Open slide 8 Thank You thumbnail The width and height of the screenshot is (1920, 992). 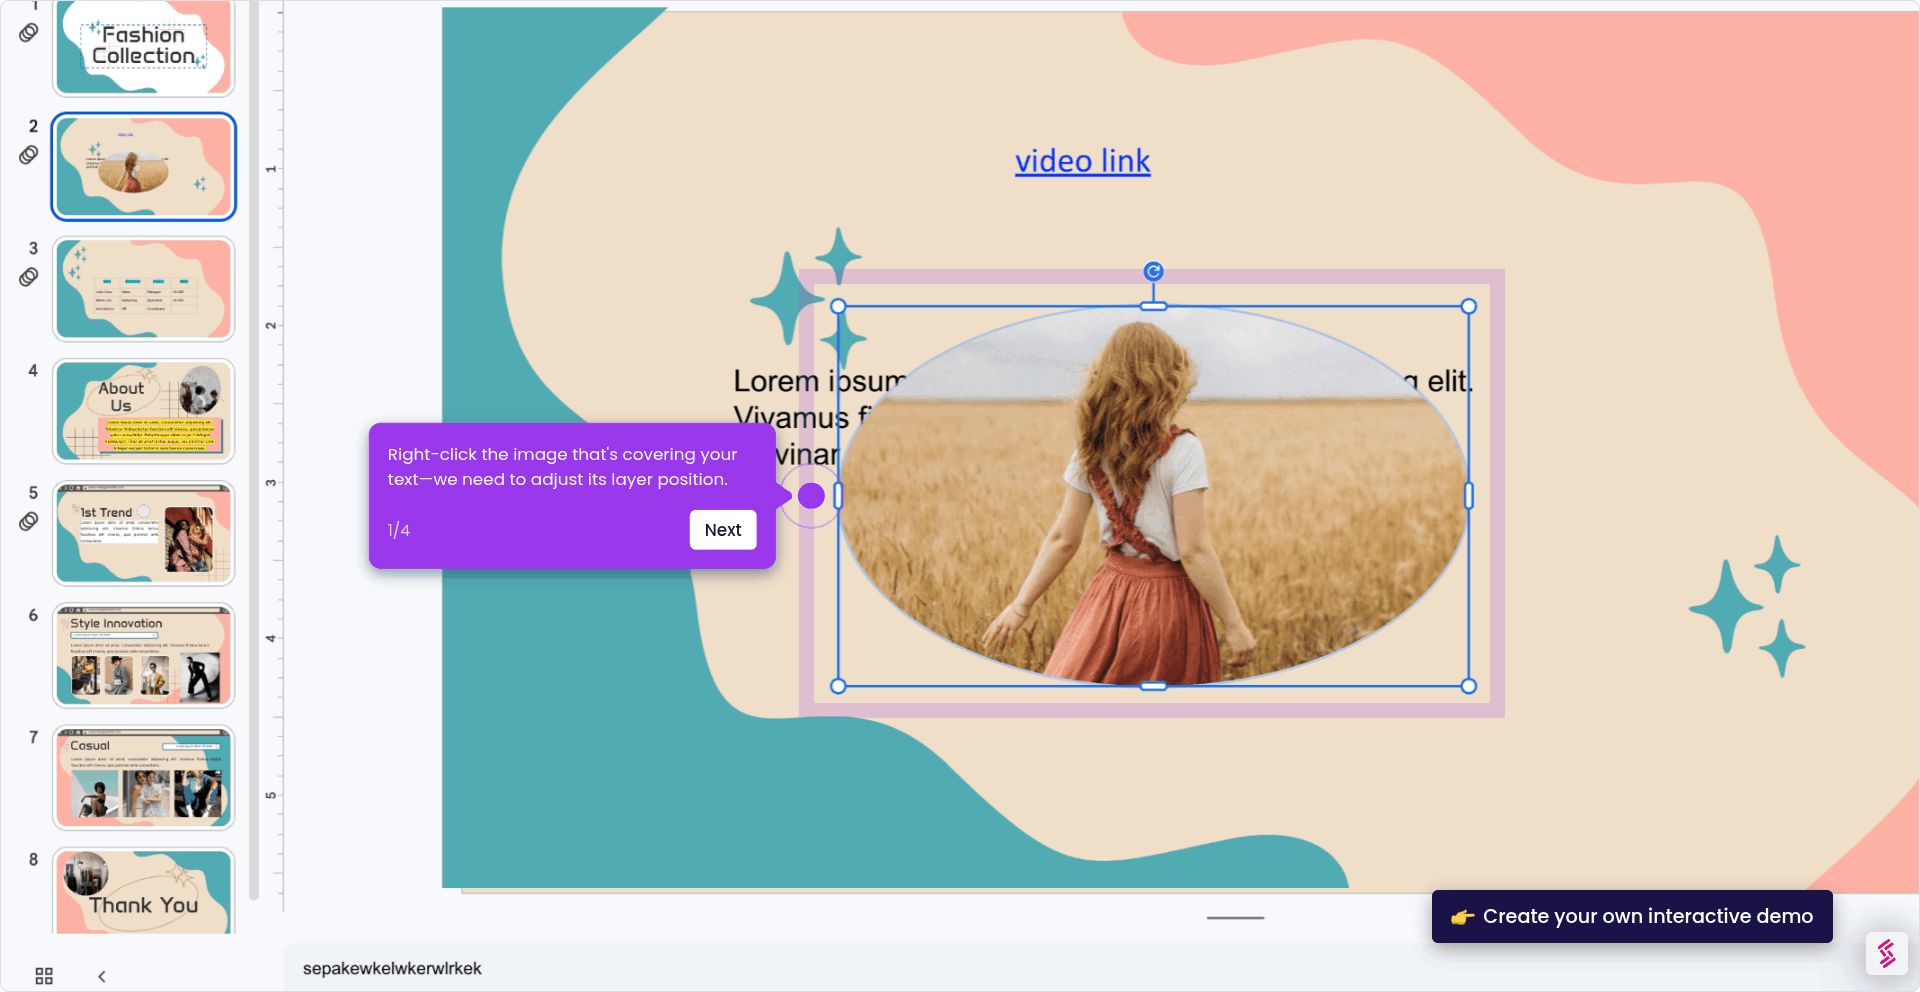click(144, 891)
